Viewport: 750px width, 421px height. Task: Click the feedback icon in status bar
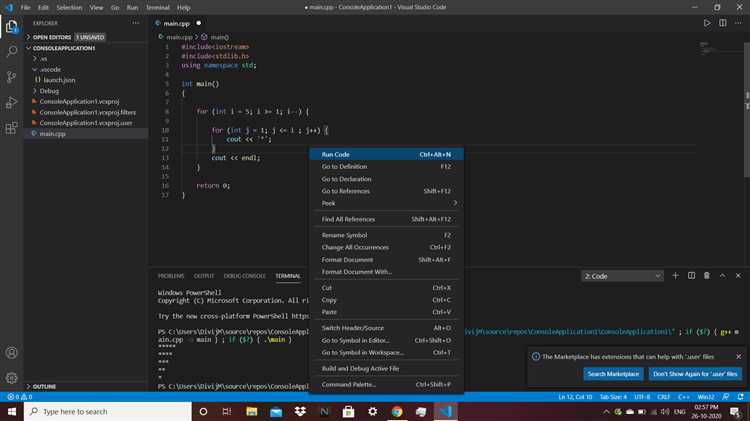[726, 397]
